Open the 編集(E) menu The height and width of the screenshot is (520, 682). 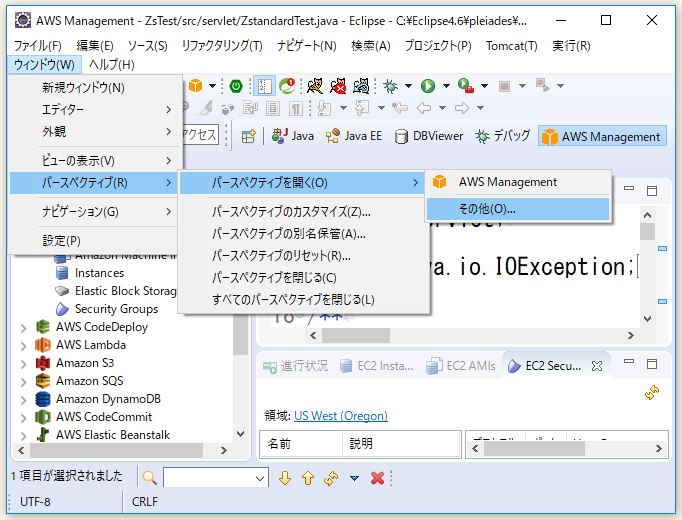[95, 46]
